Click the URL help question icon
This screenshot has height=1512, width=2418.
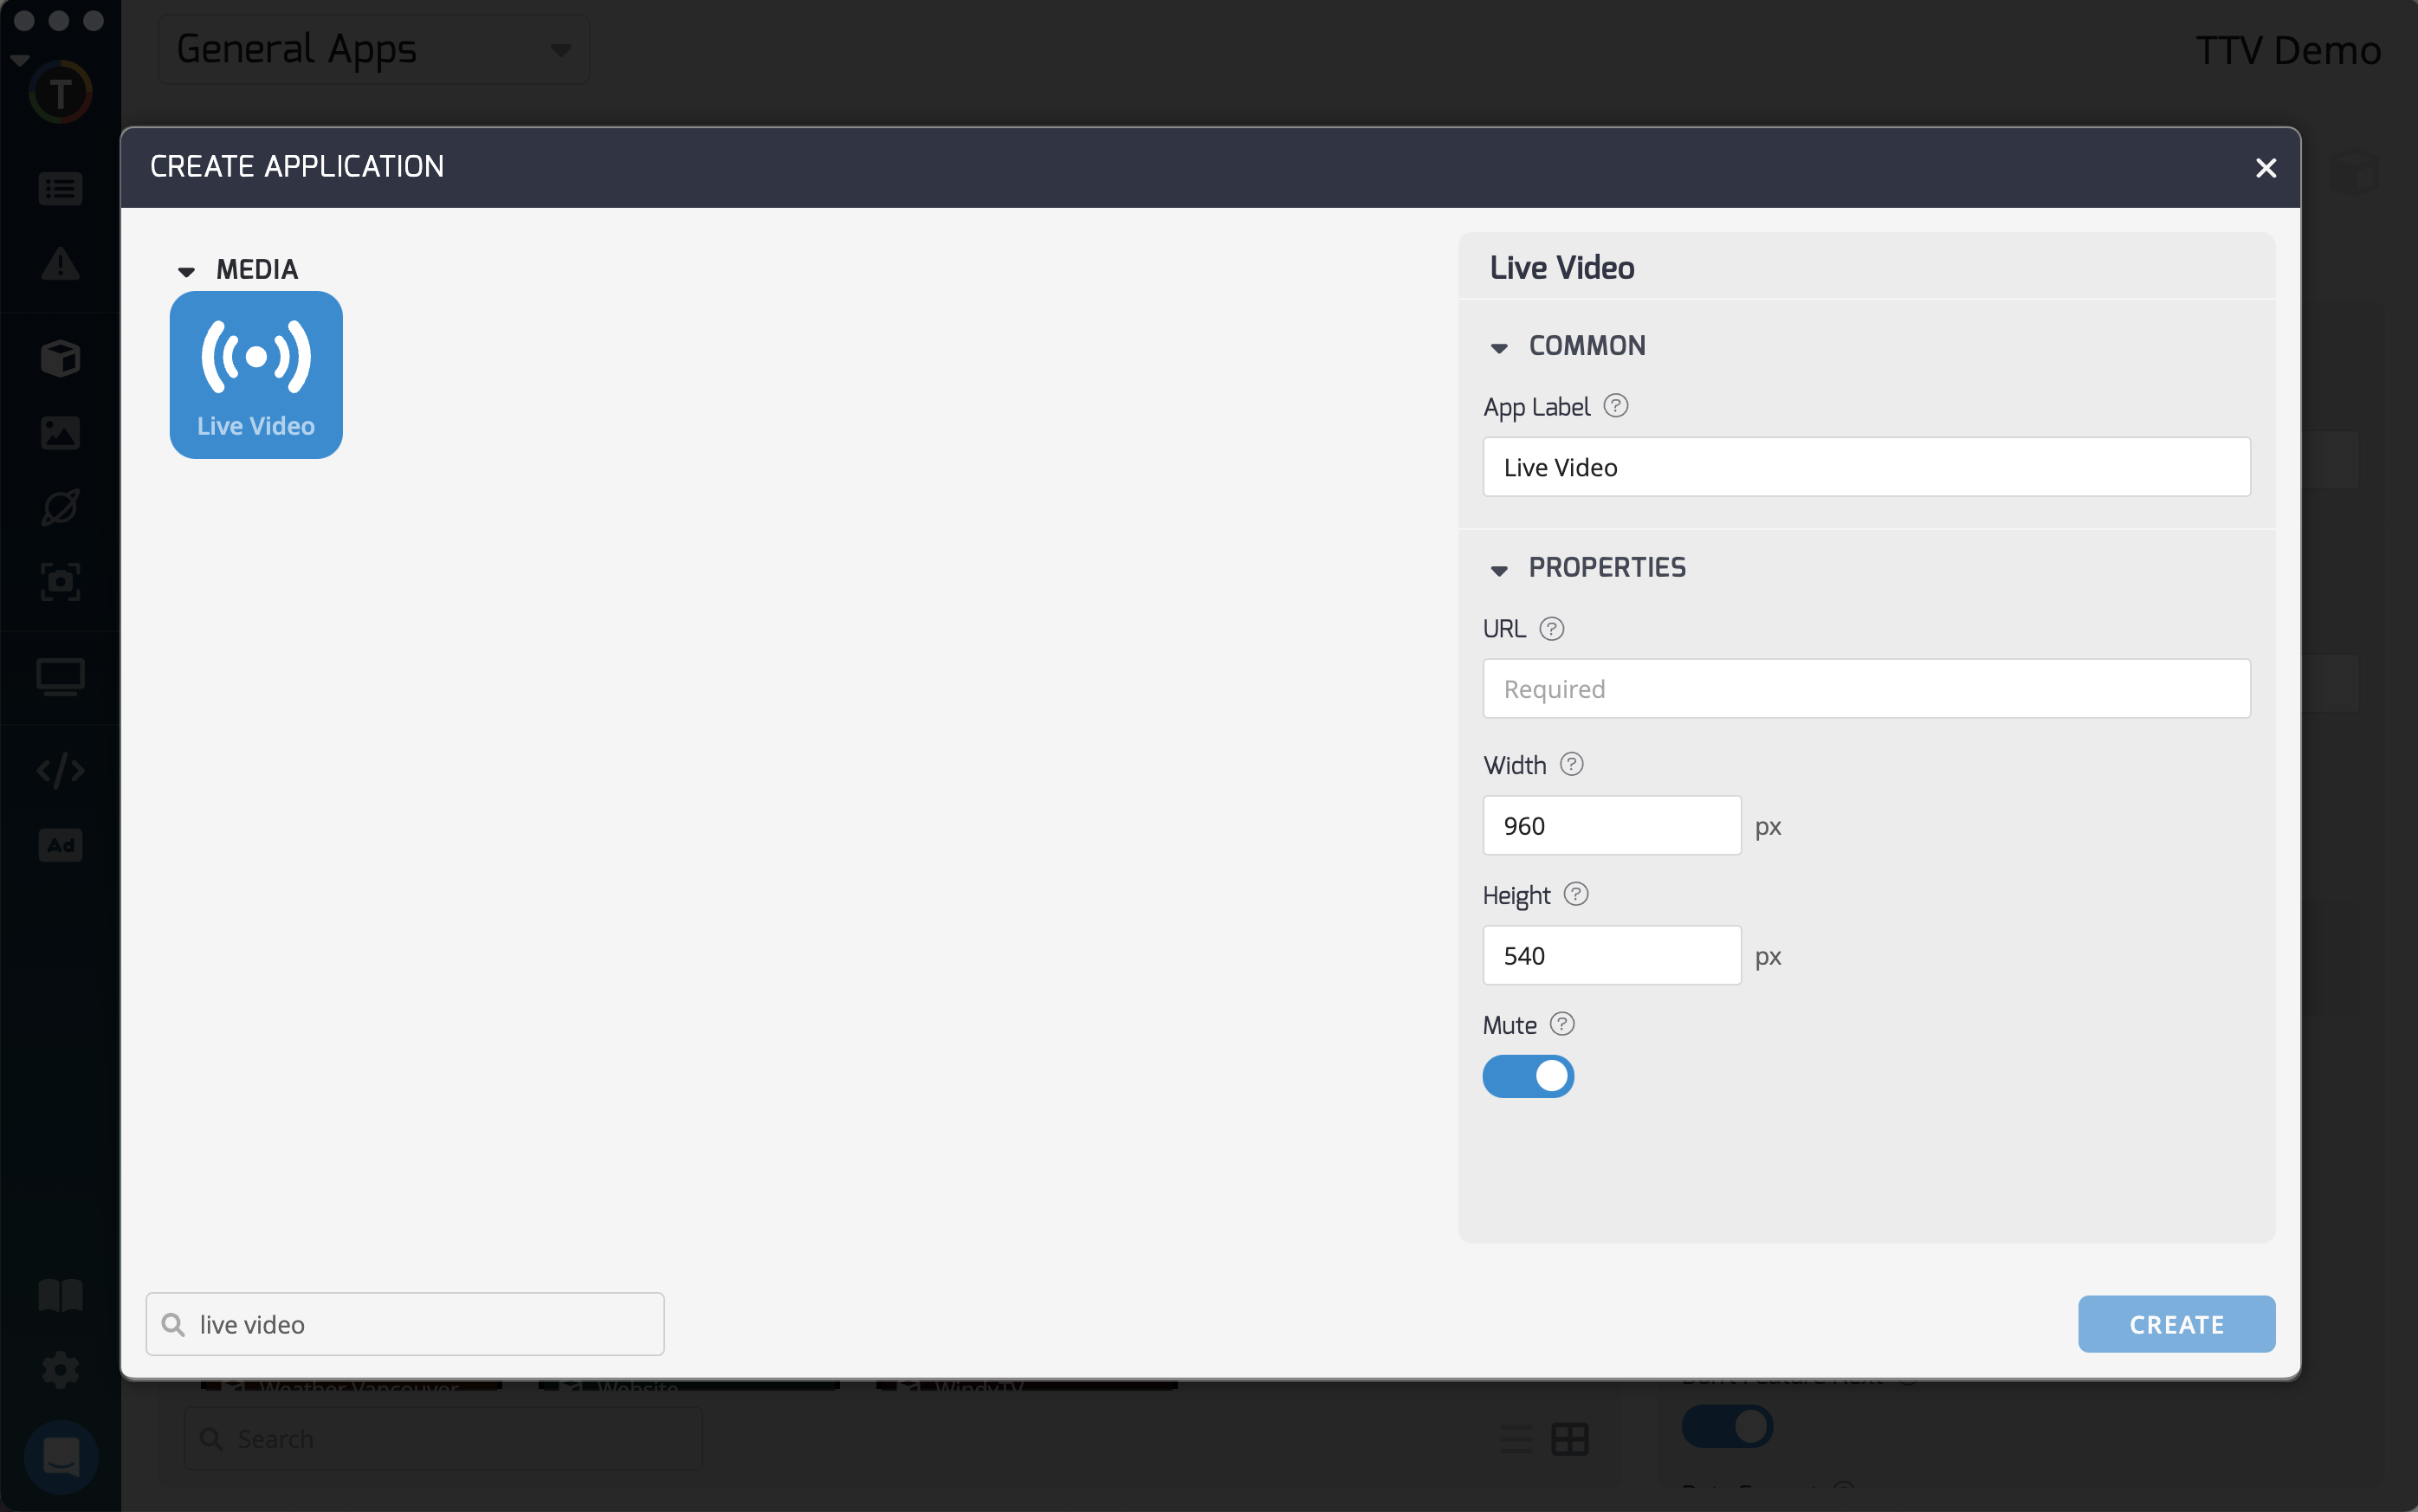1551,629
